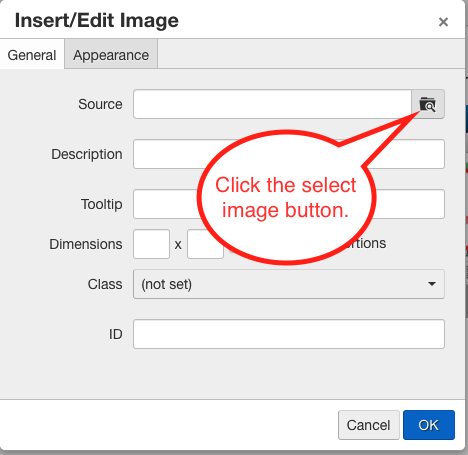
Task: Select the General tab
Action: click(x=32, y=55)
